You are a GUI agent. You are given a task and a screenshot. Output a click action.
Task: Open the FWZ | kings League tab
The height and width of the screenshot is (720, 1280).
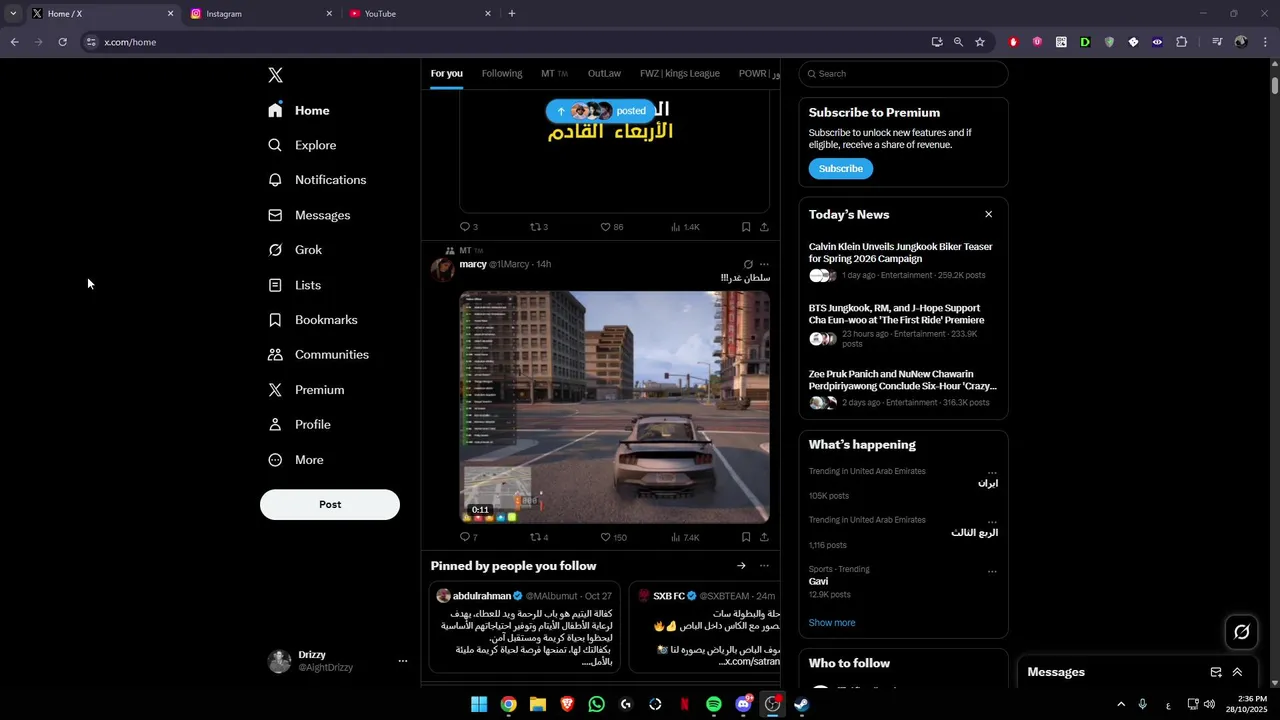pyautogui.click(x=680, y=73)
